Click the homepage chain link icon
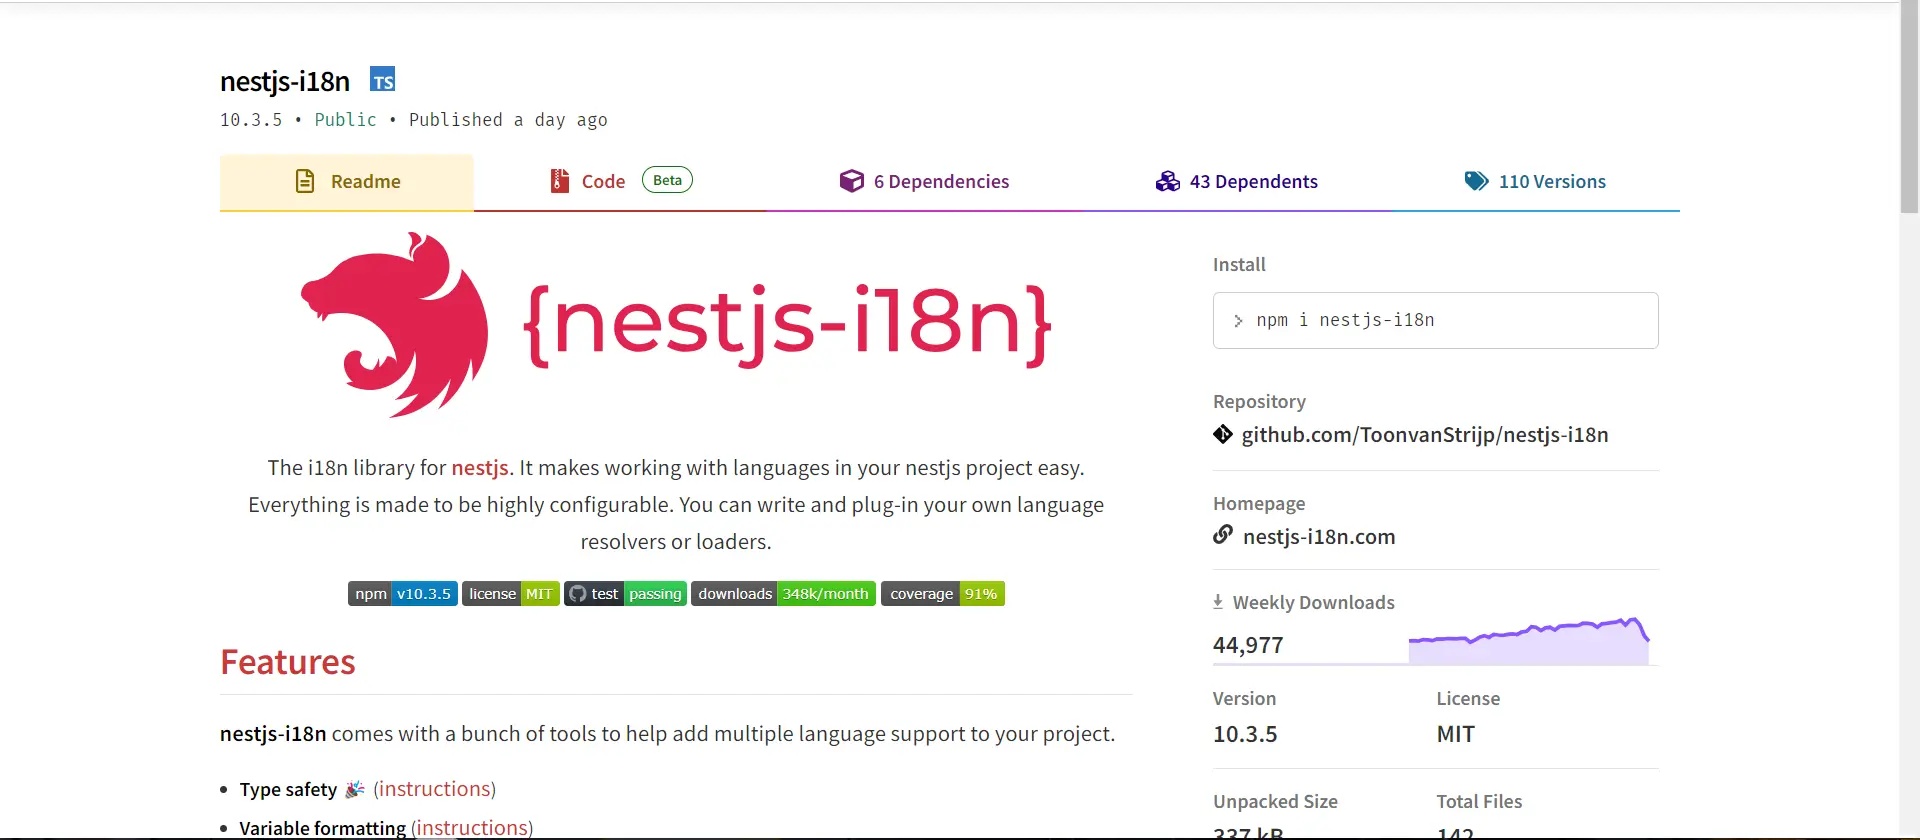Screen dimensions: 1920x840 click(1223, 535)
